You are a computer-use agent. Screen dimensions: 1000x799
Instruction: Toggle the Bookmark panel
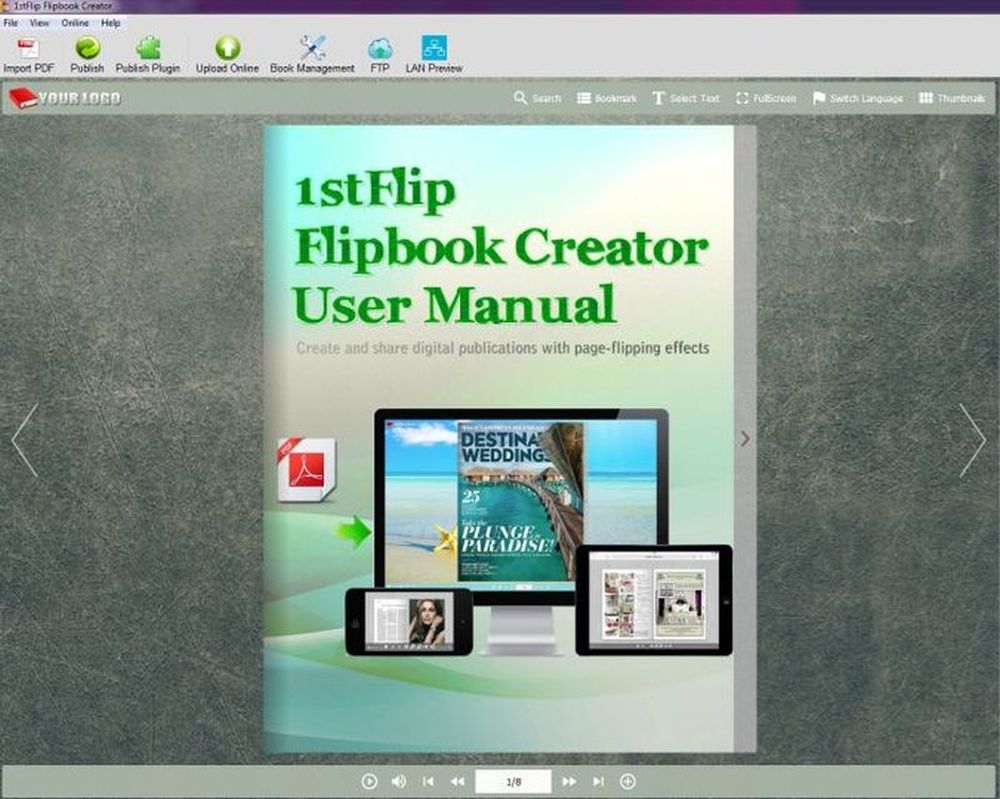[x=606, y=98]
